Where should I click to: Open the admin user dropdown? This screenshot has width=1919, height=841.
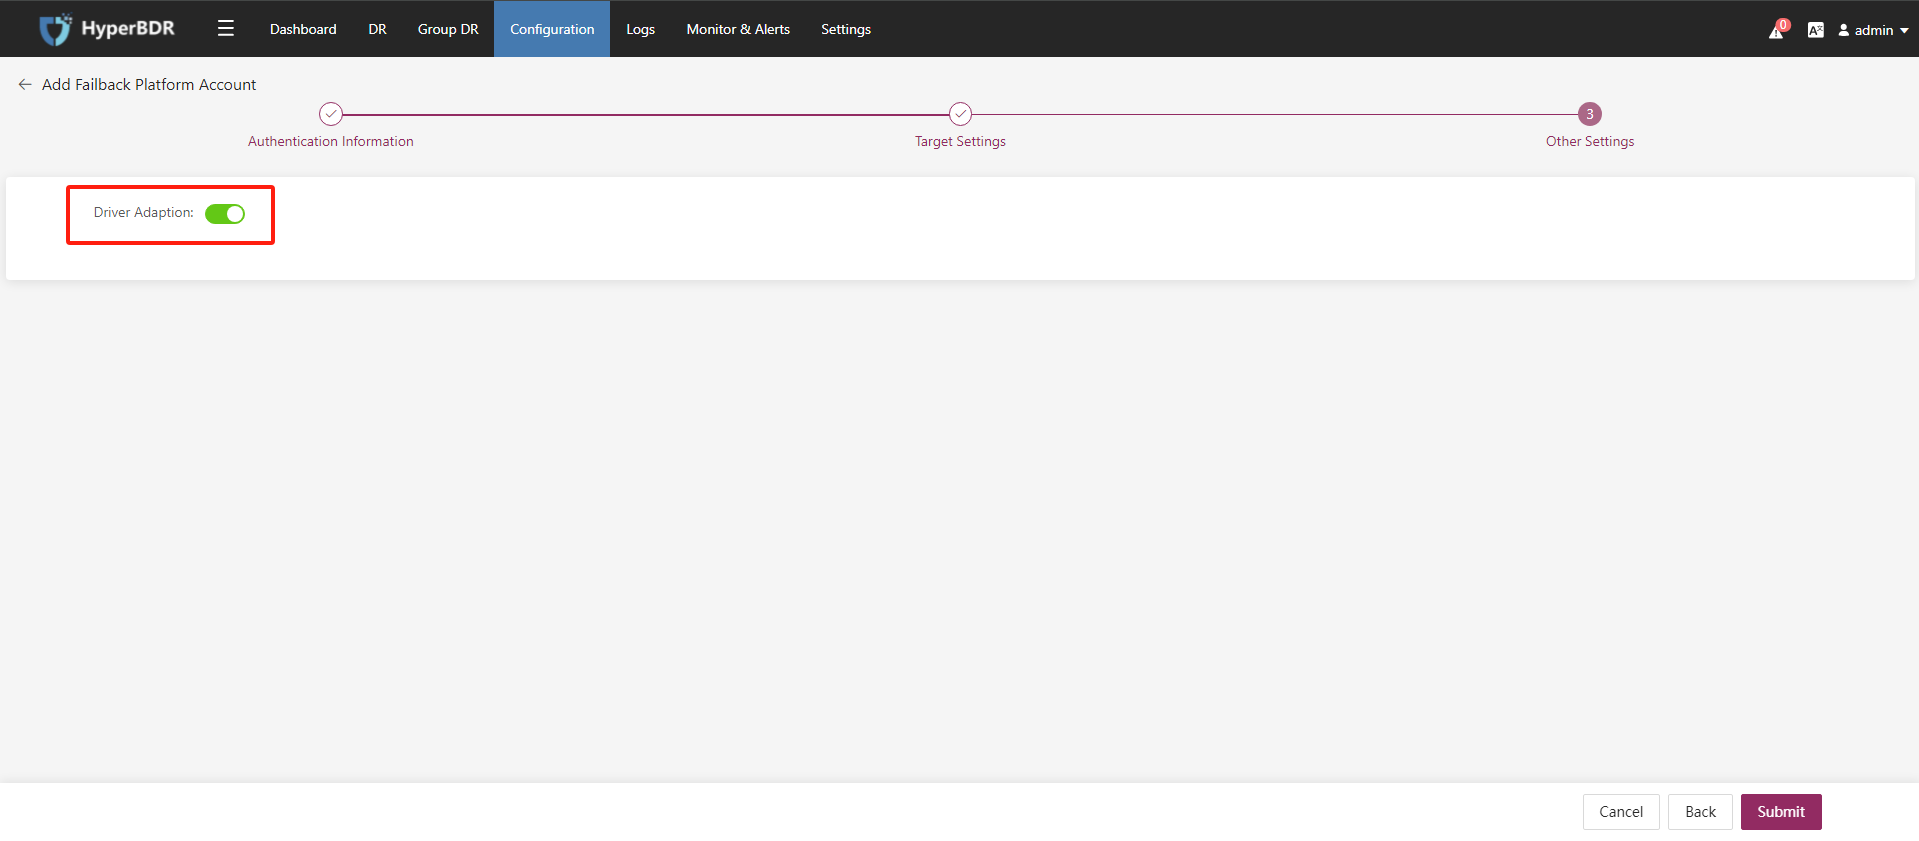(1873, 30)
